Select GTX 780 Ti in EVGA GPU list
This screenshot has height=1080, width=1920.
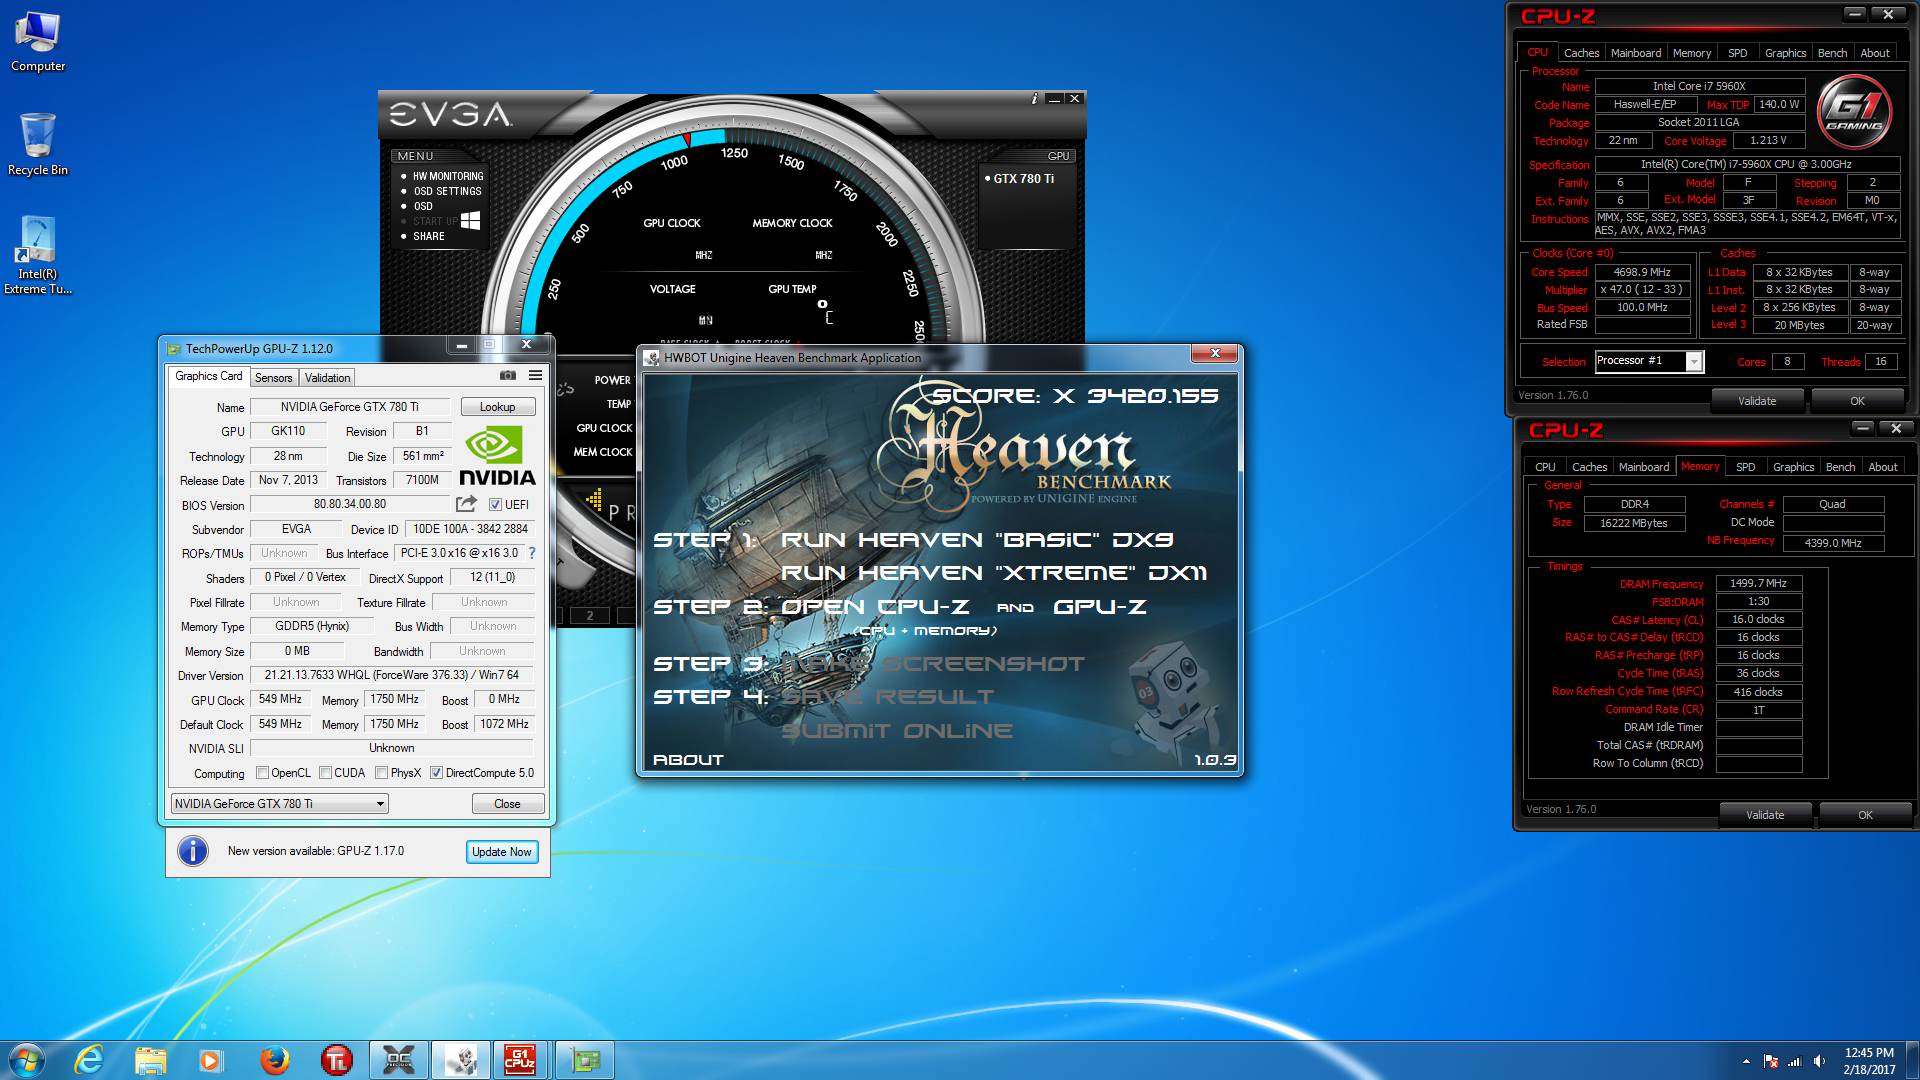click(1023, 179)
